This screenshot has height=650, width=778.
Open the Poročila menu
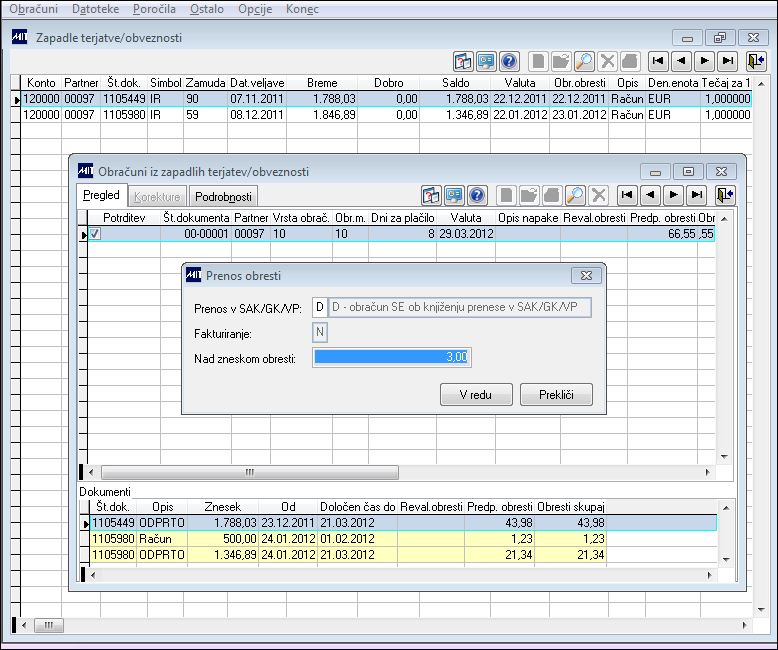click(154, 9)
